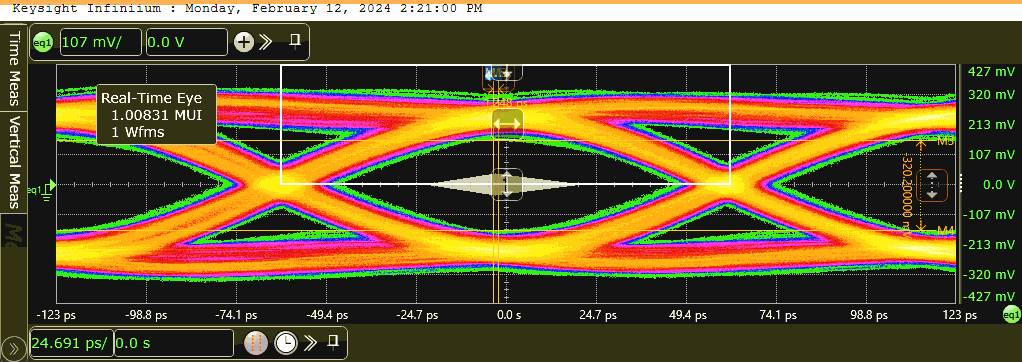Expand vertical toolbar with double chevron

[x=265, y=43]
